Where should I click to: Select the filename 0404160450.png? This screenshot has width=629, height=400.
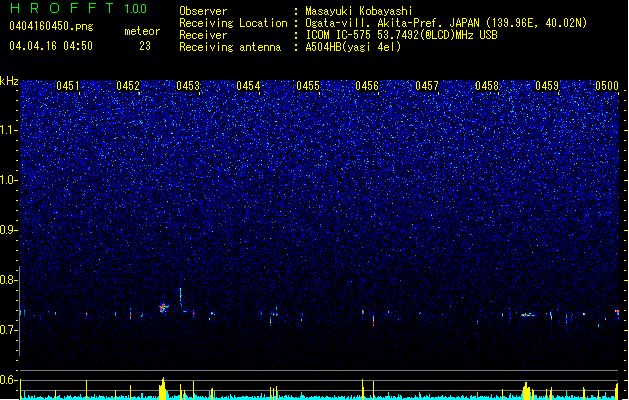pyautogui.click(x=51, y=26)
